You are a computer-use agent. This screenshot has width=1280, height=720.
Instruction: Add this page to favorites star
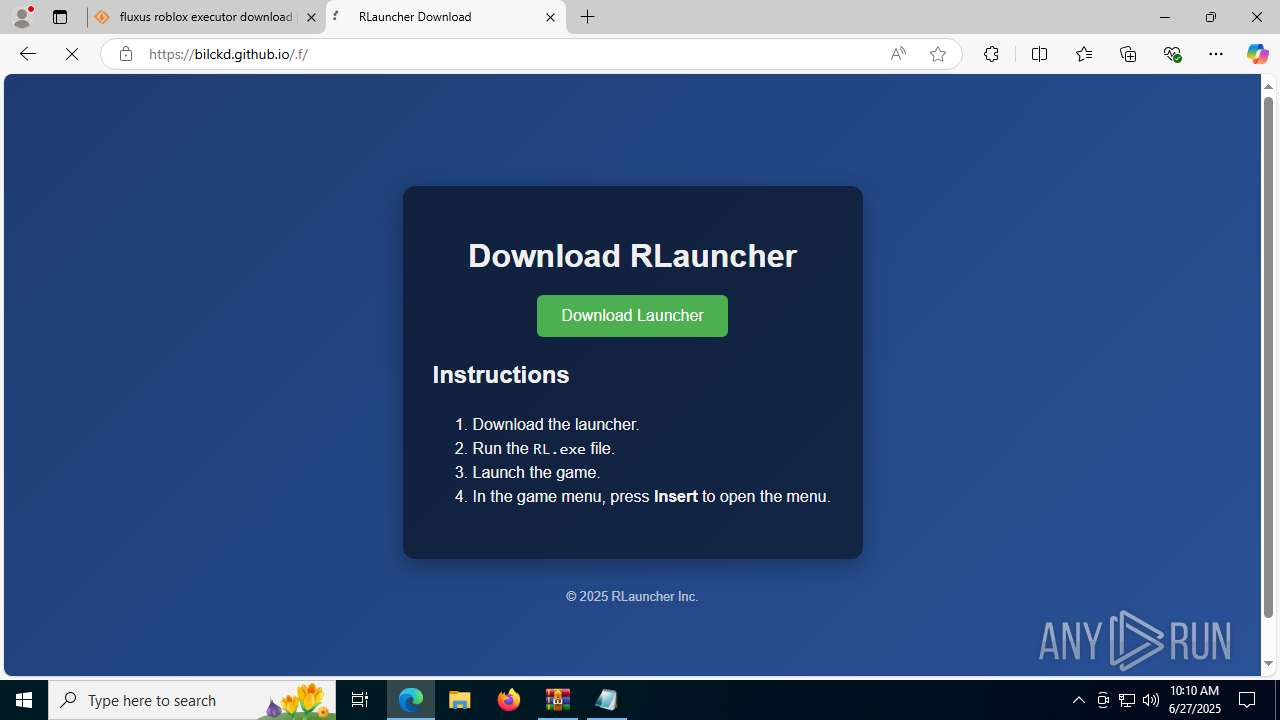click(x=937, y=54)
